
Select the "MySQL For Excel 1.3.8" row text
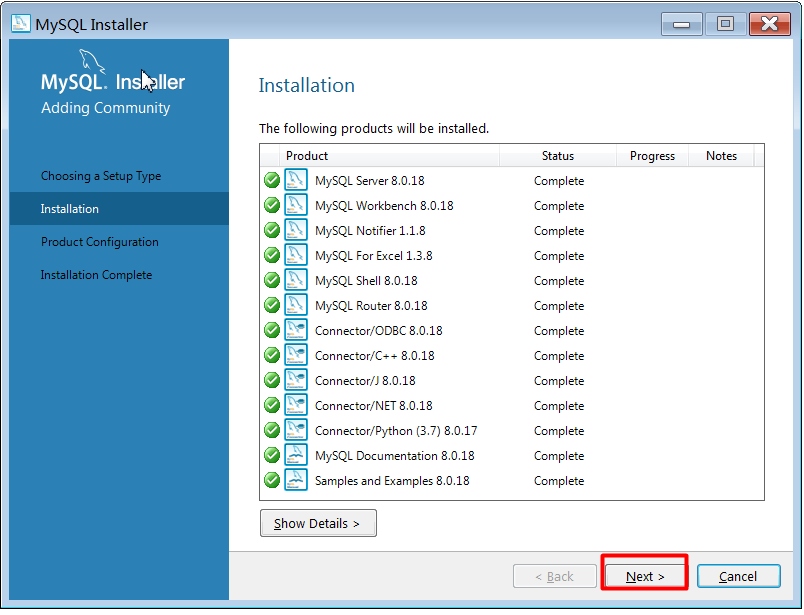374,256
